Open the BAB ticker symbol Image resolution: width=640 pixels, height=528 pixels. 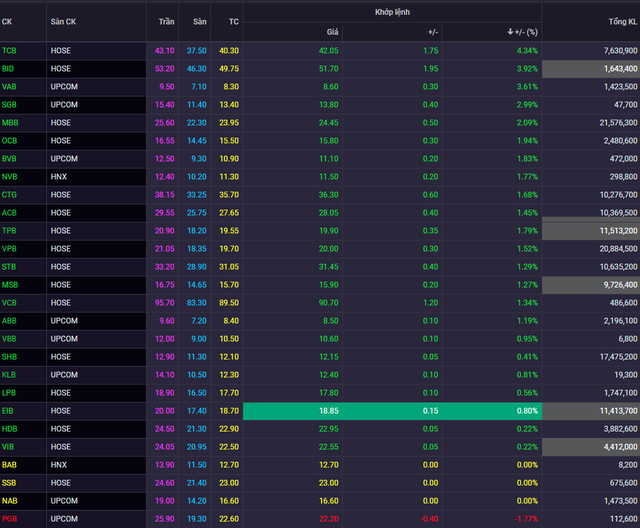click(9, 465)
